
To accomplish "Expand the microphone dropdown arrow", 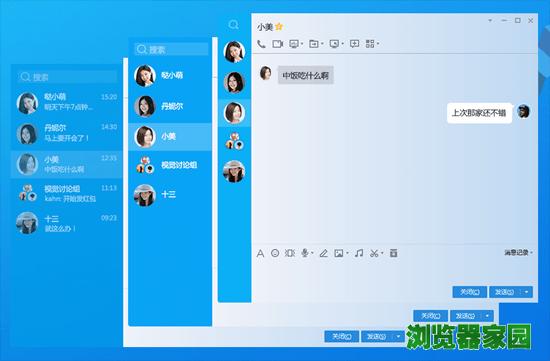I will click(312, 253).
